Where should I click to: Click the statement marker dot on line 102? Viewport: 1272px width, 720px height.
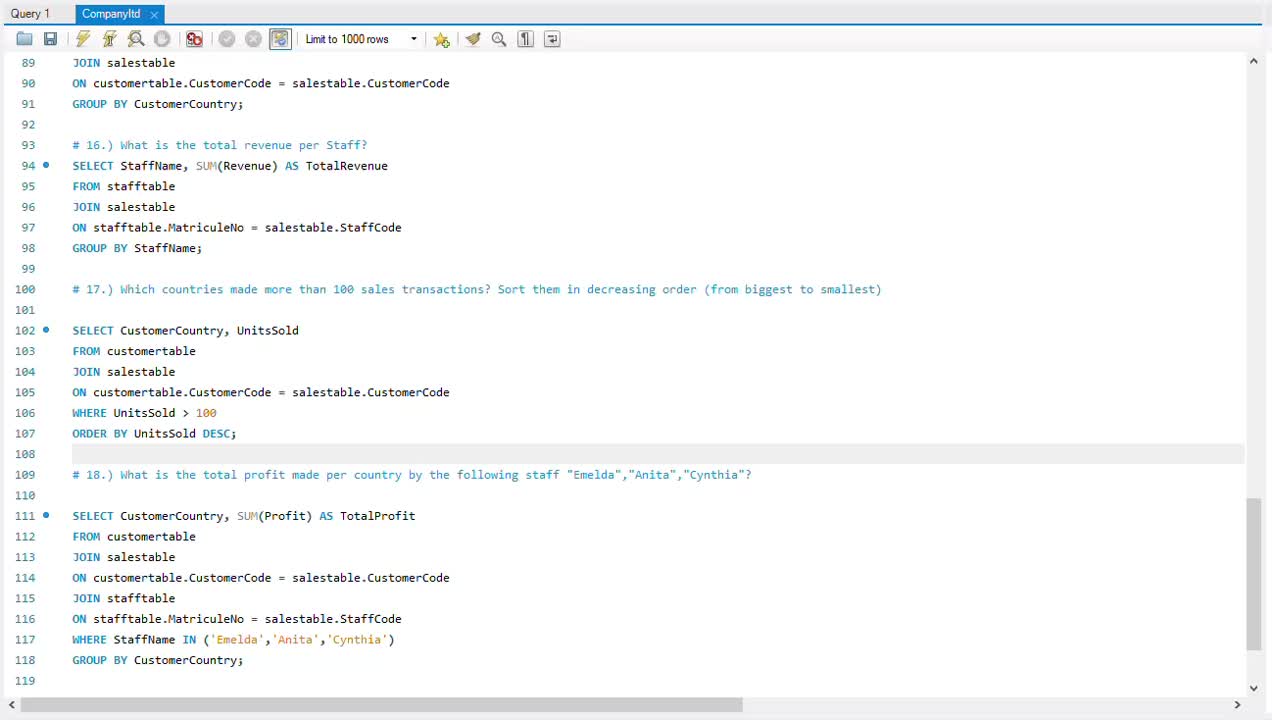[46, 330]
